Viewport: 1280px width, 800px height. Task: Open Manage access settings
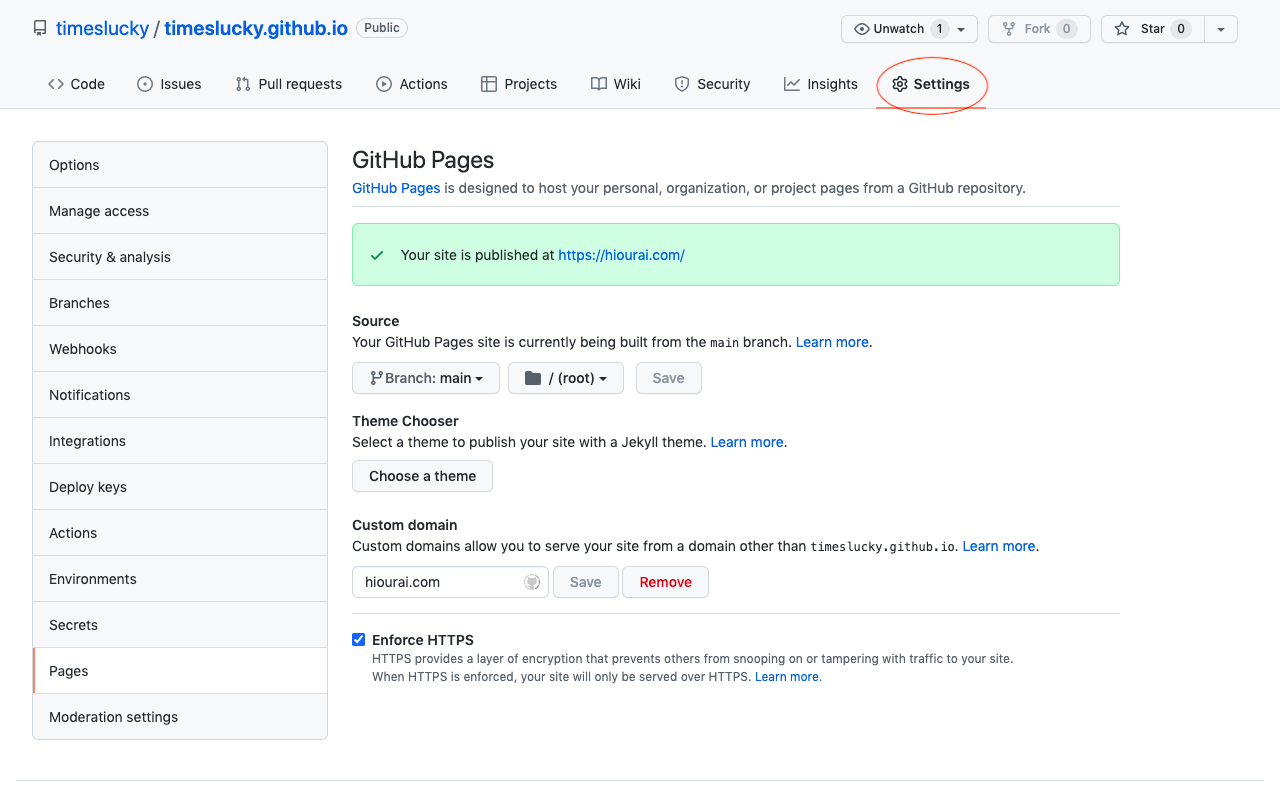pos(180,211)
